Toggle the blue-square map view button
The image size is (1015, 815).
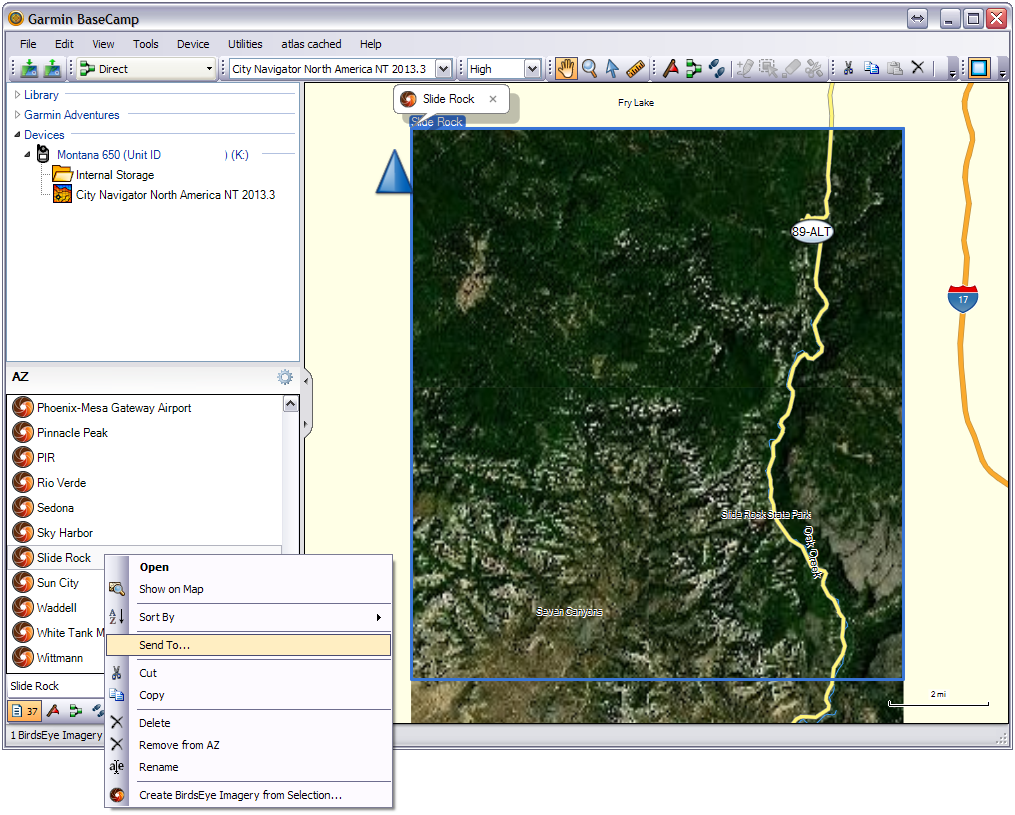coord(979,68)
